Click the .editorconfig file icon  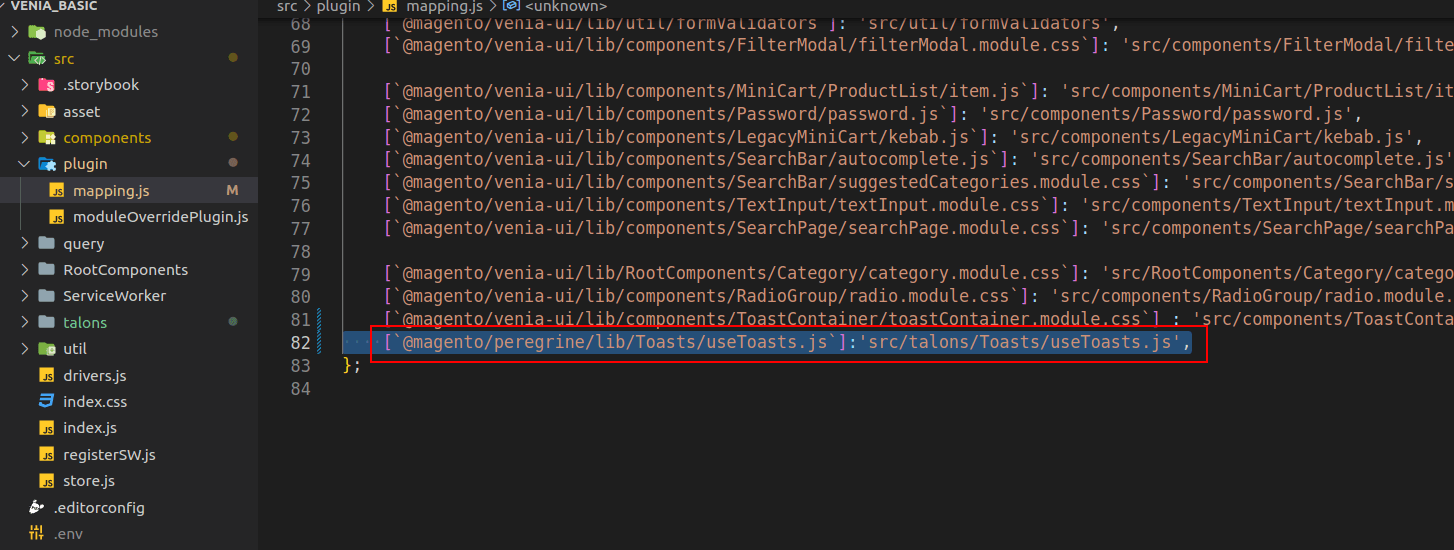[x=36, y=508]
